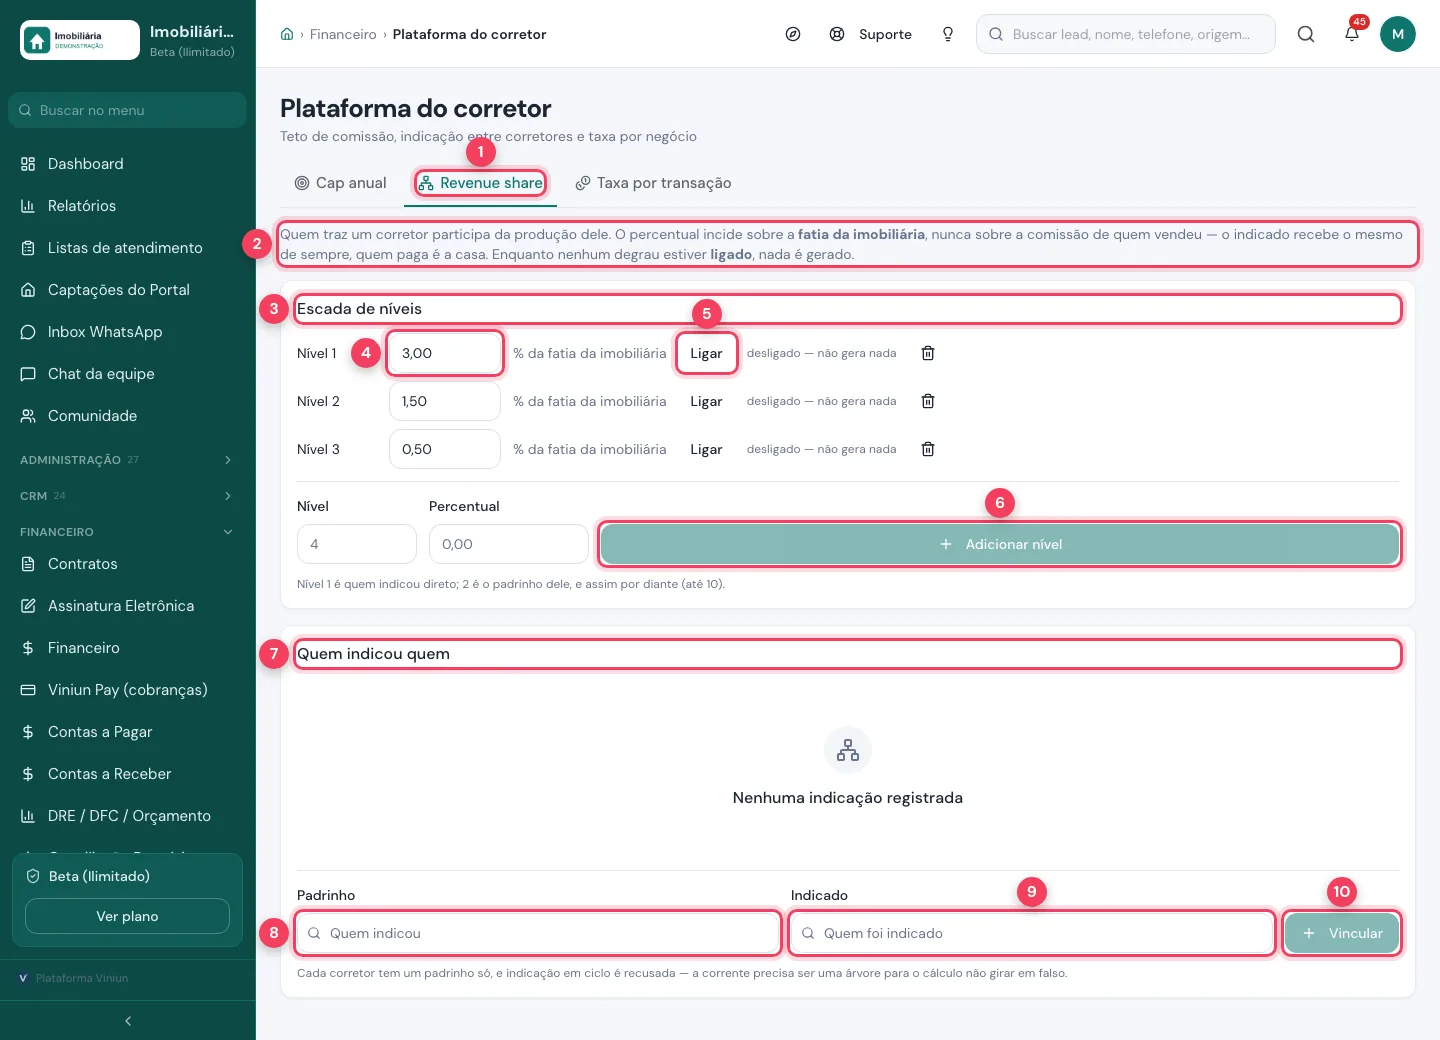Open the Taxa por transação tab
Screen dimensions: 1440x1040
(653, 183)
